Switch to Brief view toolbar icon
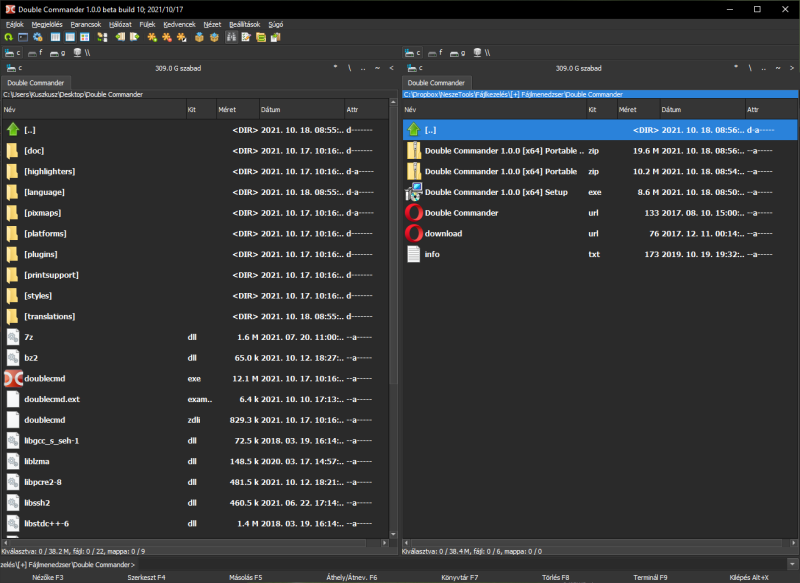Image resolution: width=800 pixels, height=583 pixels. pos(56,37)
